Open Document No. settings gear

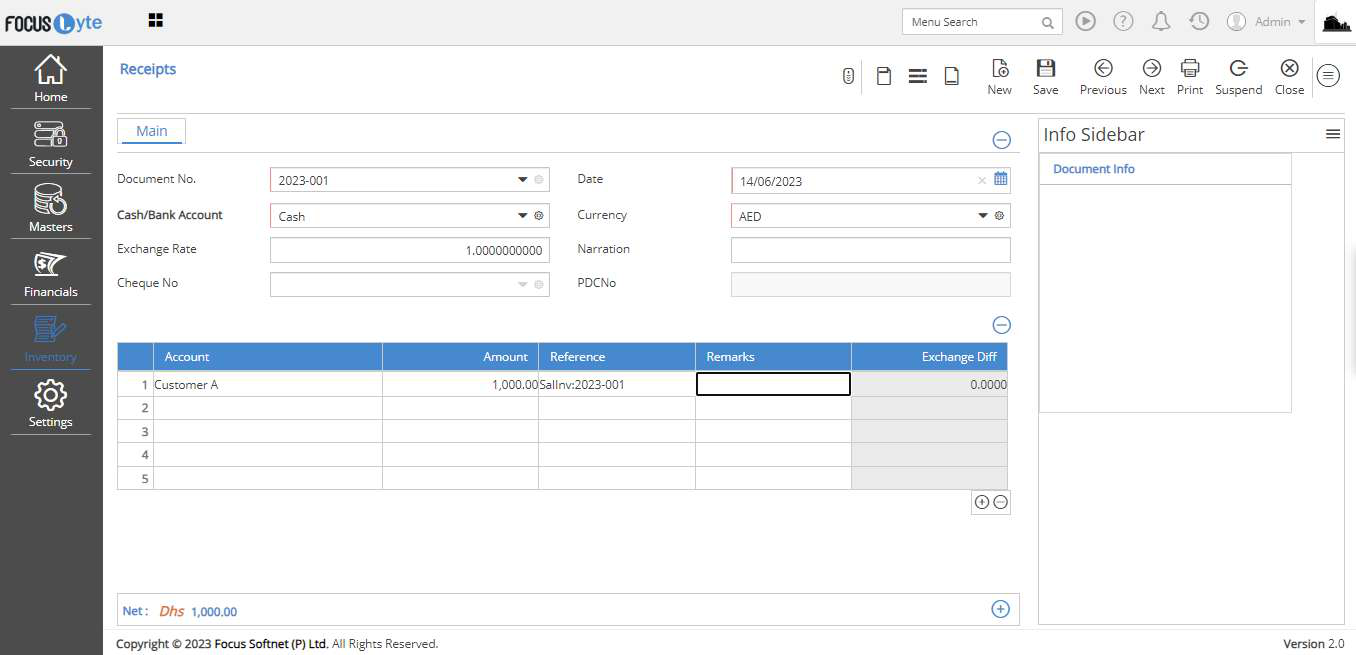[539, 180]
